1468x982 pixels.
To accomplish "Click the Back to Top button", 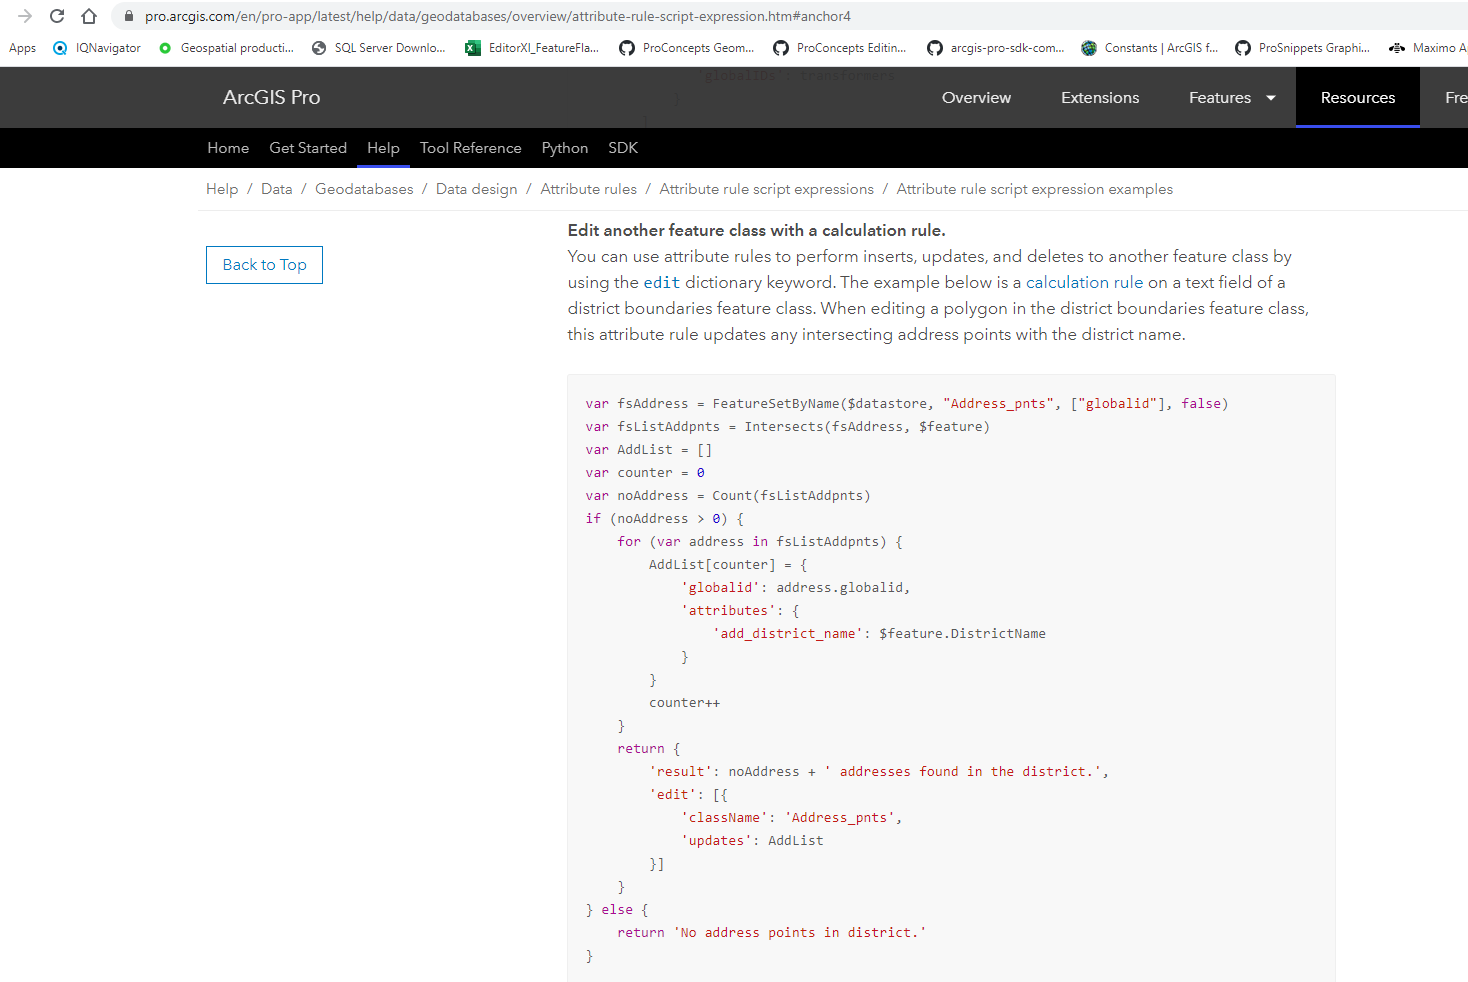I will click(x=264, y=264).
